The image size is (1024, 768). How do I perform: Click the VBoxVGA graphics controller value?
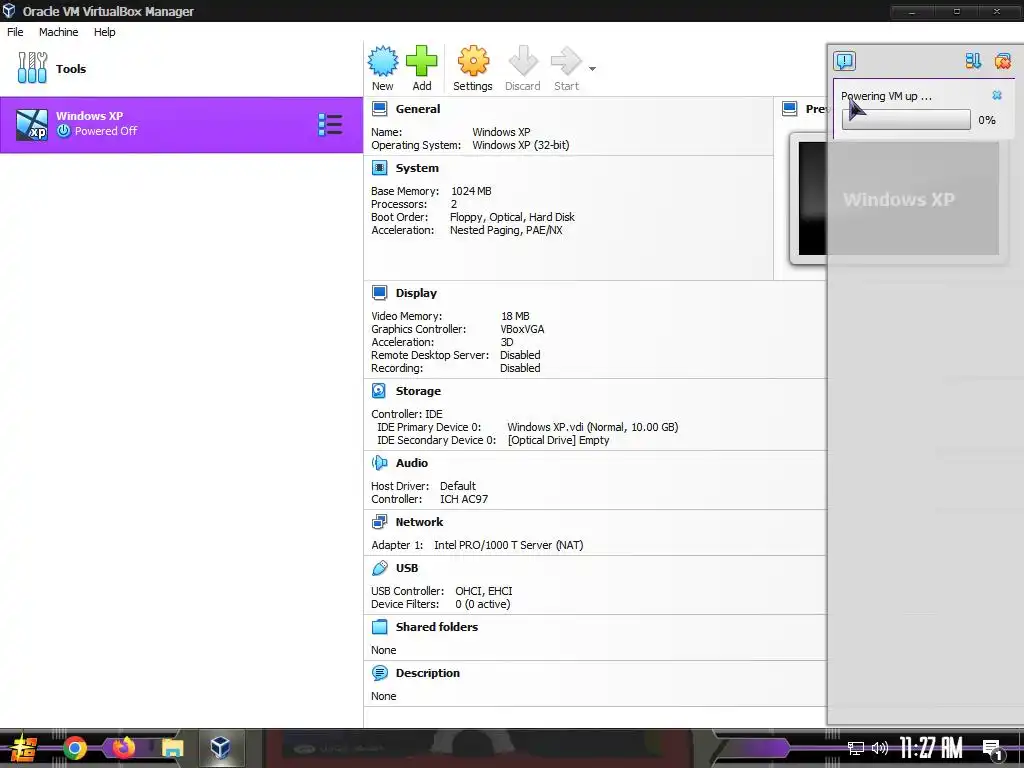[x=522, y=329]
